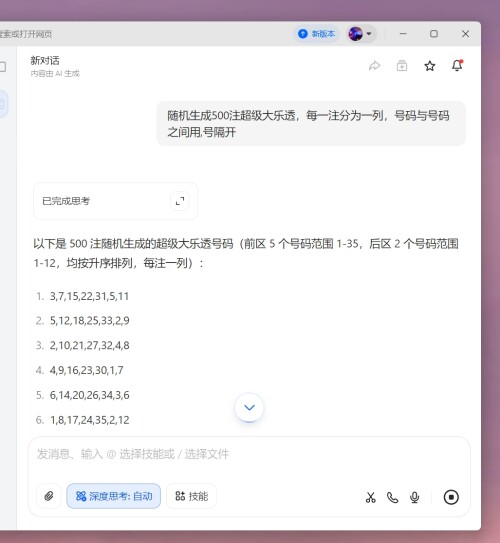Viewport: 500px width, 543px height.
Task: Expand the 已完成思考 thinking panel
Action: [180, 201]
